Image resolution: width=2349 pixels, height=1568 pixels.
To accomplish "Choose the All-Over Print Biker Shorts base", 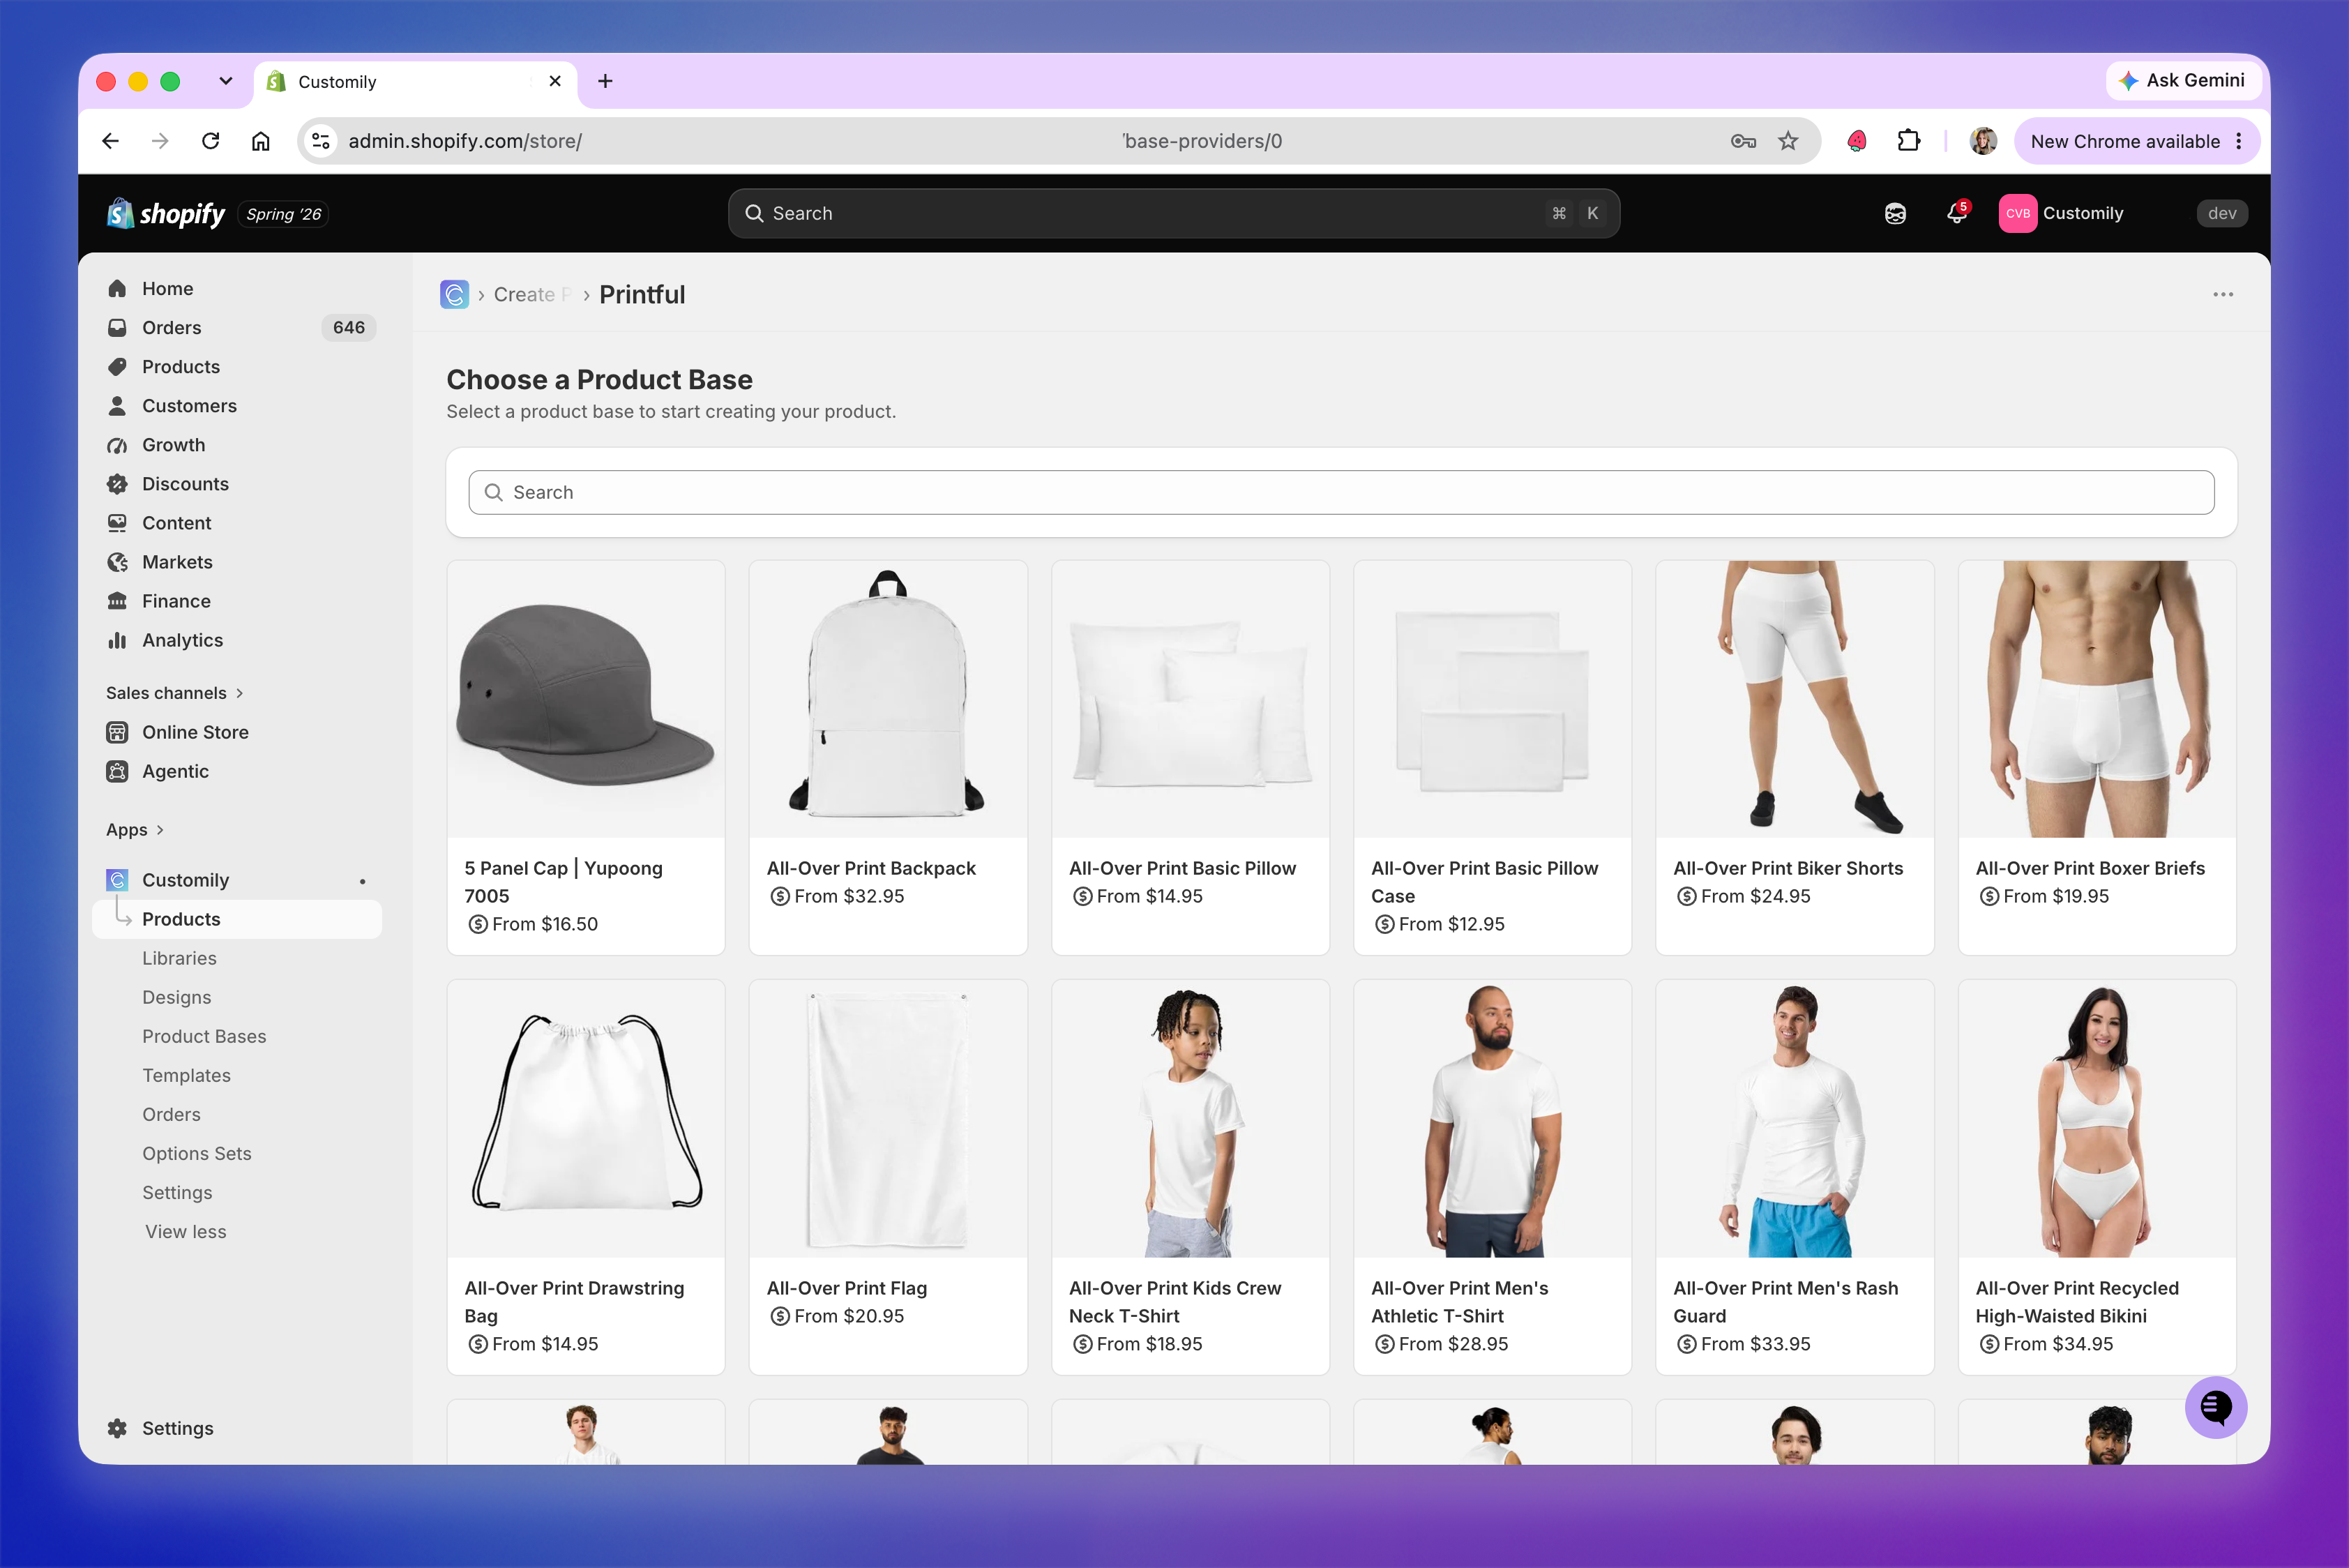I will (1794, 757).
